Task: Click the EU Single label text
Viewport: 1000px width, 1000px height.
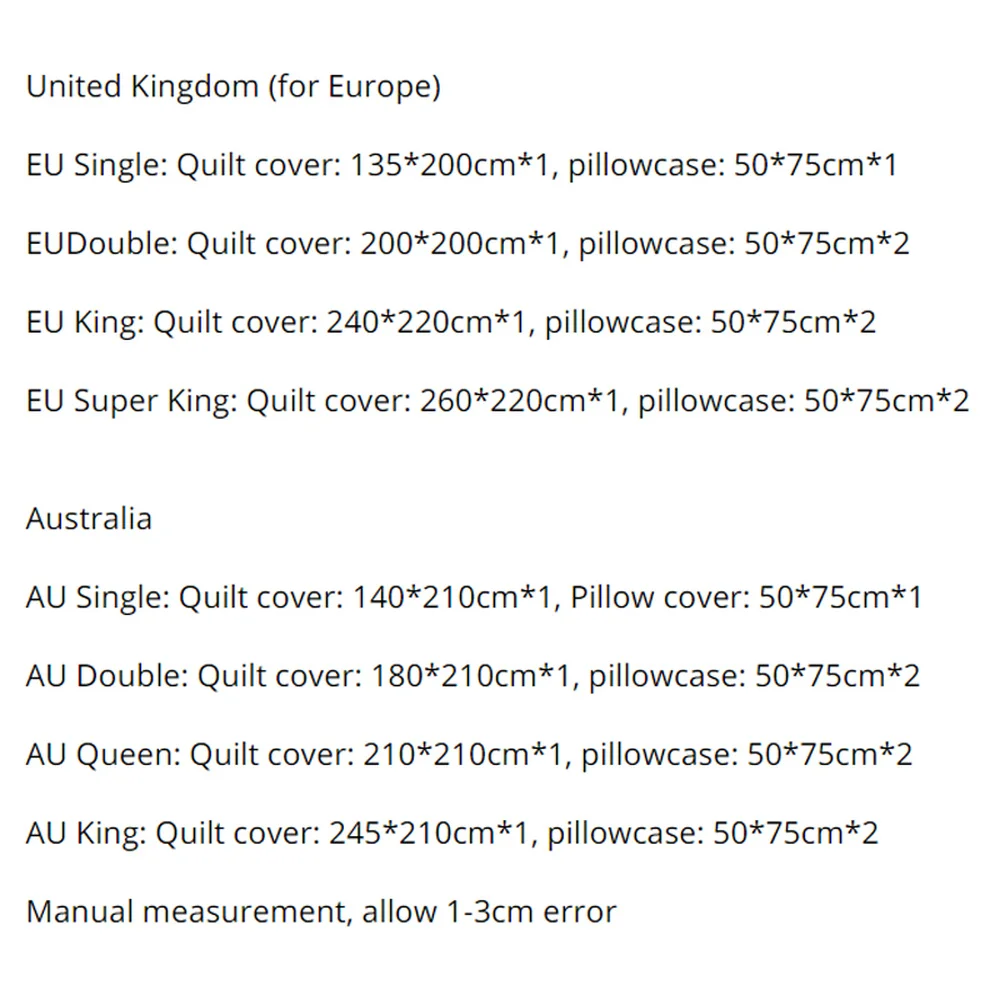Action: 96,165
